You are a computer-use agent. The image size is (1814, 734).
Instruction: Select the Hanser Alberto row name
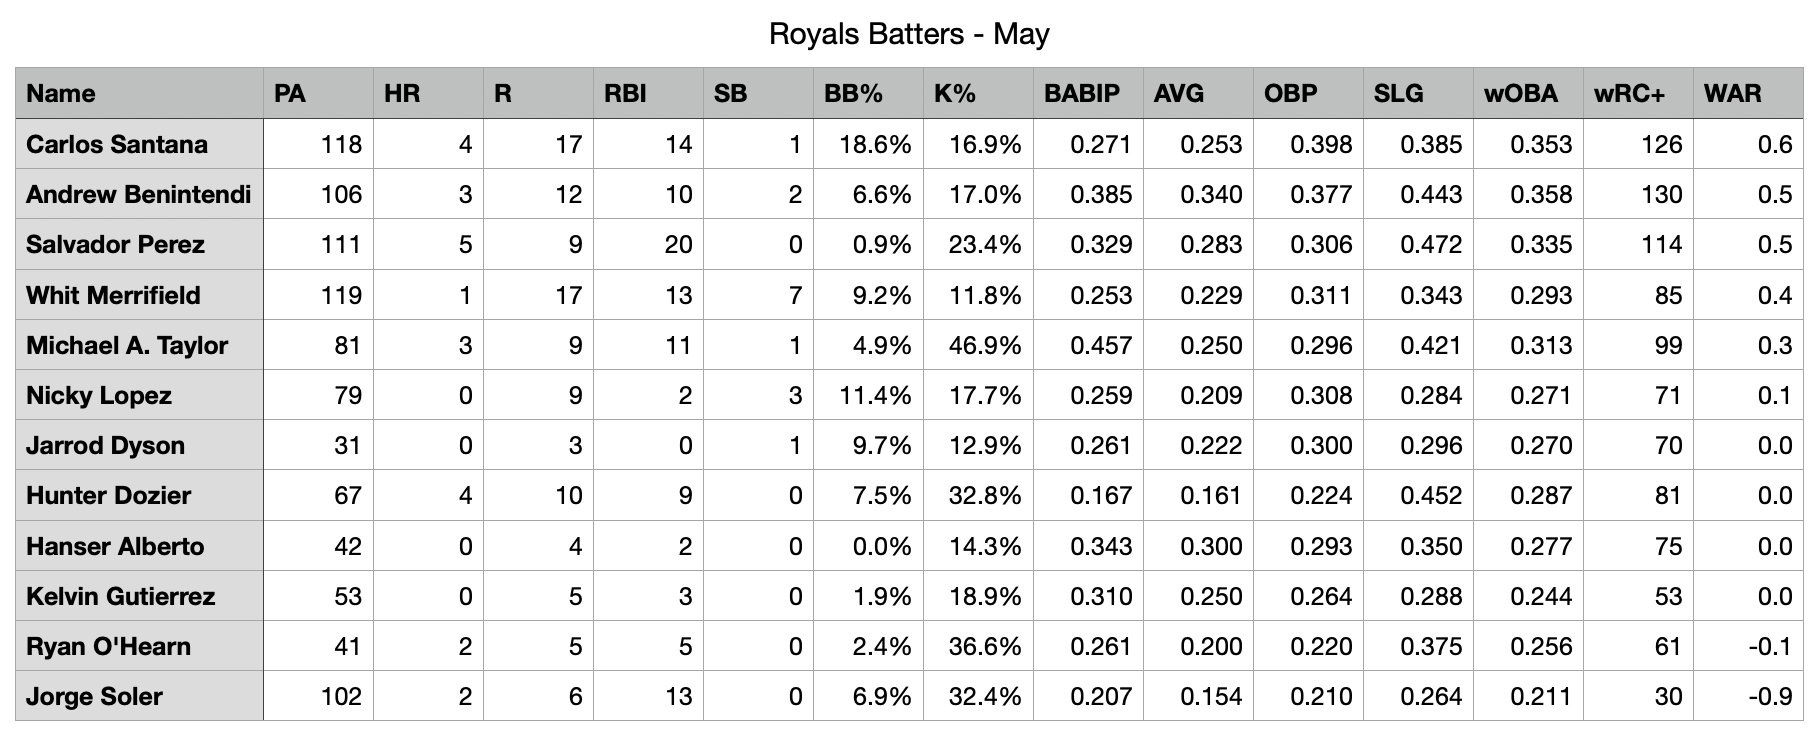(115, 547)
